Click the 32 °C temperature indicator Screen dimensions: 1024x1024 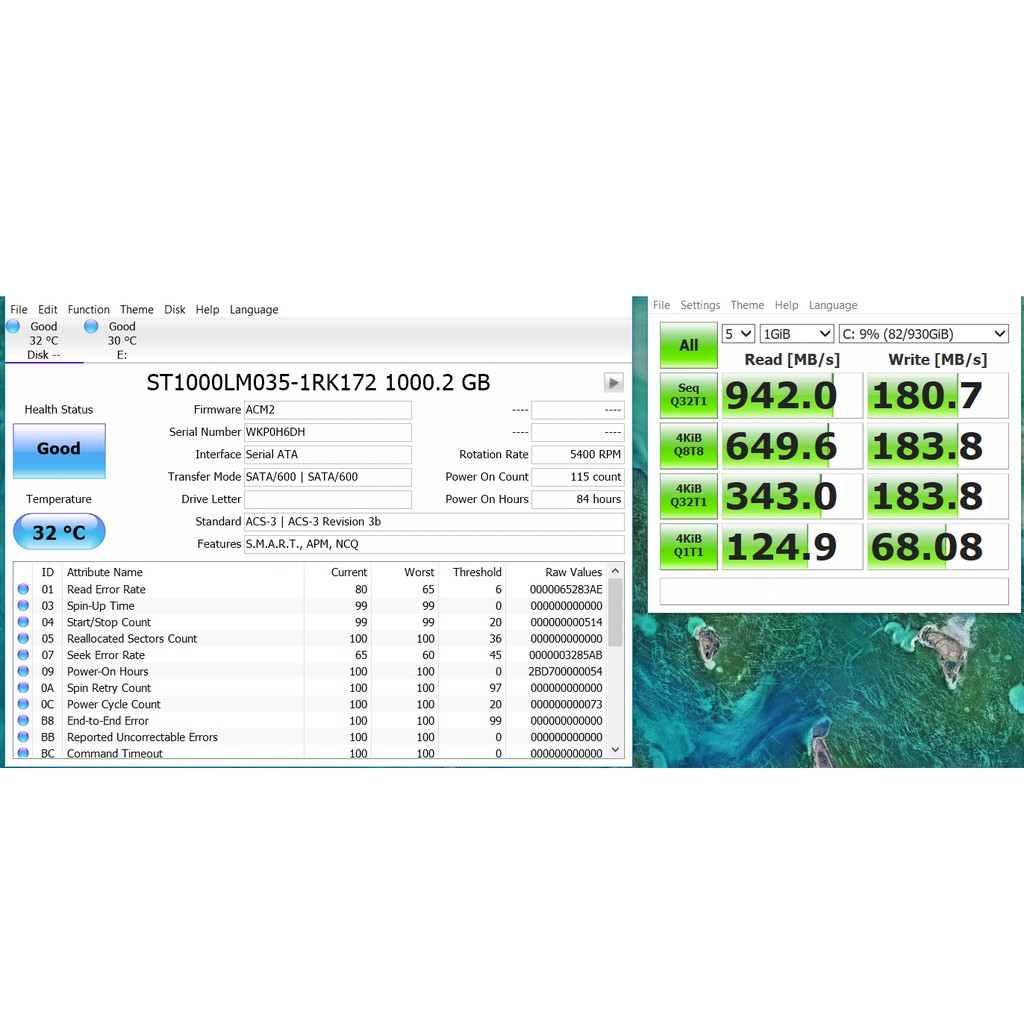[59, 532]
